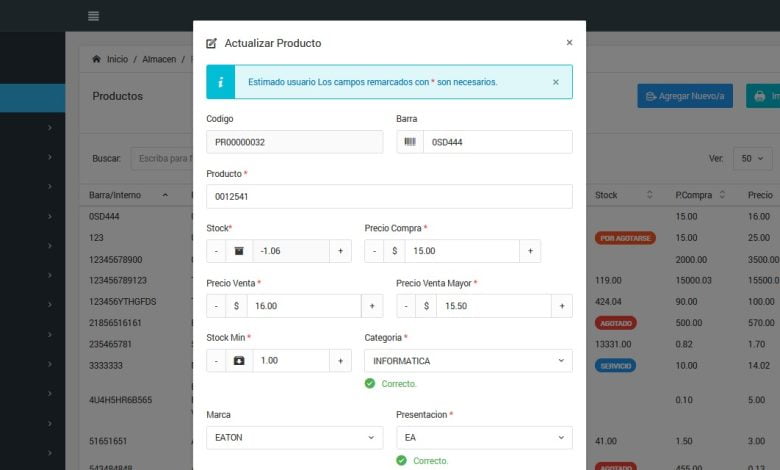The width and height of the screenshot is (780, 470).
Task: Increase Precio Venta Mayor with plus button
Action: pos(562,306)
